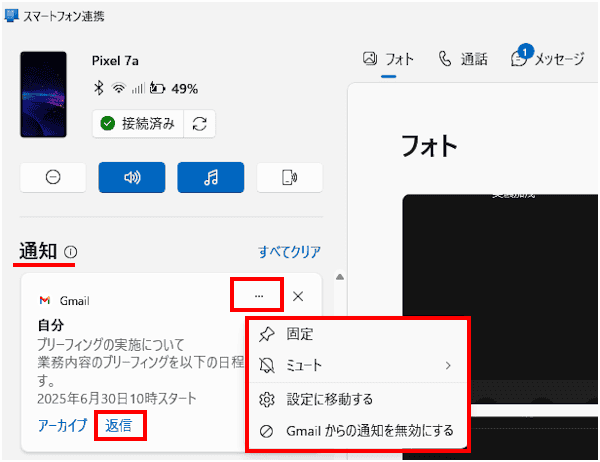Click the Bluetooth status icon
Screen dimensions: 600x462
coord(99,88)
